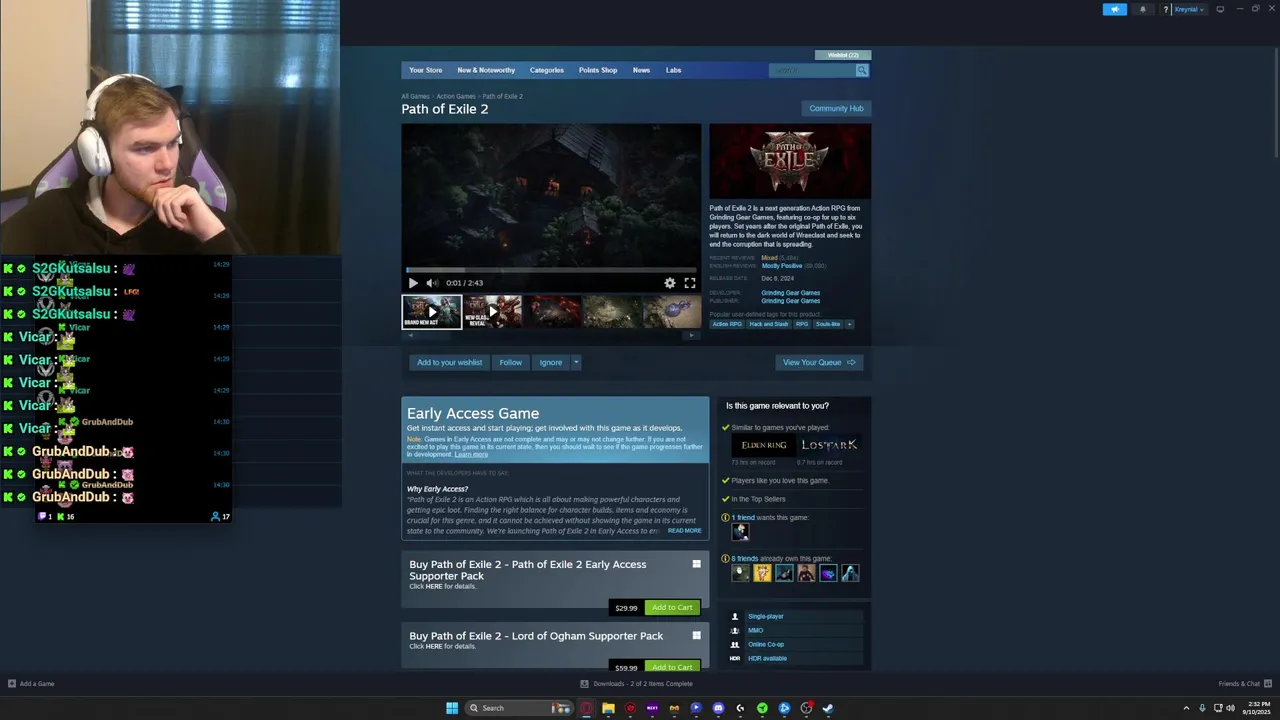Open the Labs tab in store nav
The image size is (1280, 720).
[673, 70]
